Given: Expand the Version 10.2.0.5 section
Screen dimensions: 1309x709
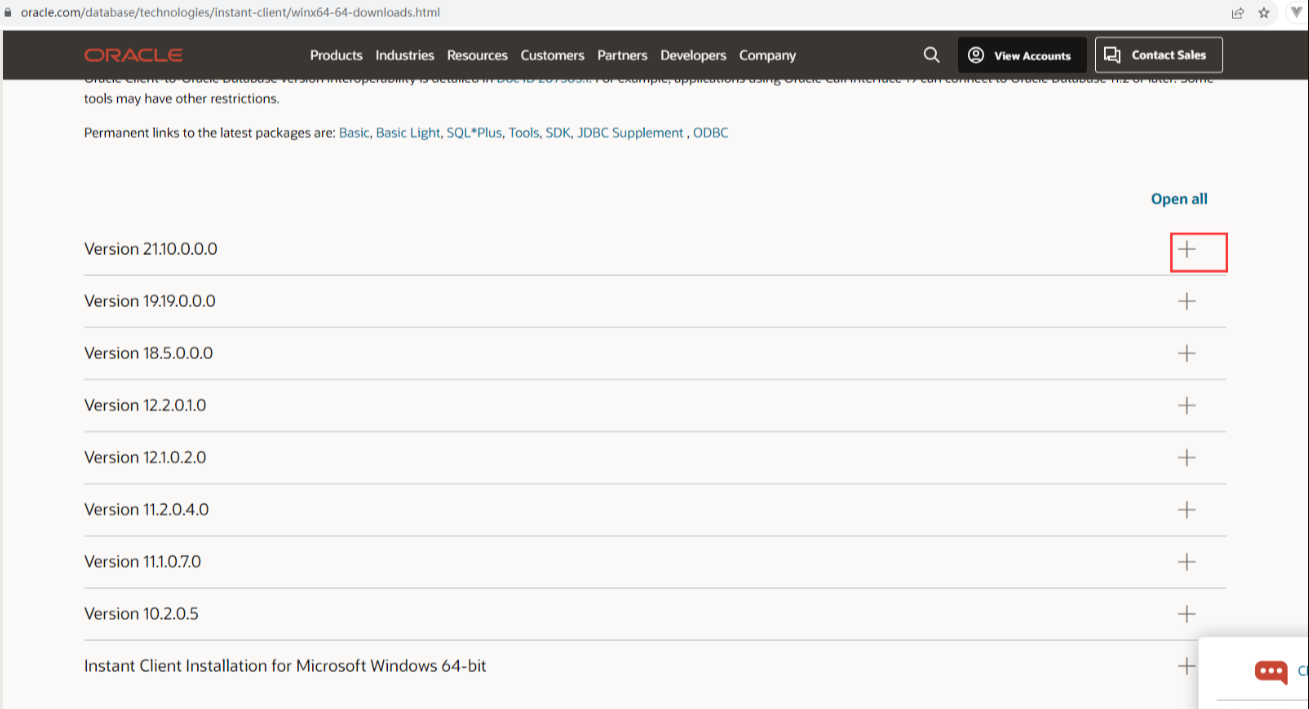Looking at the screenshot, I should pyautogui.click(x=1187, y=613).
